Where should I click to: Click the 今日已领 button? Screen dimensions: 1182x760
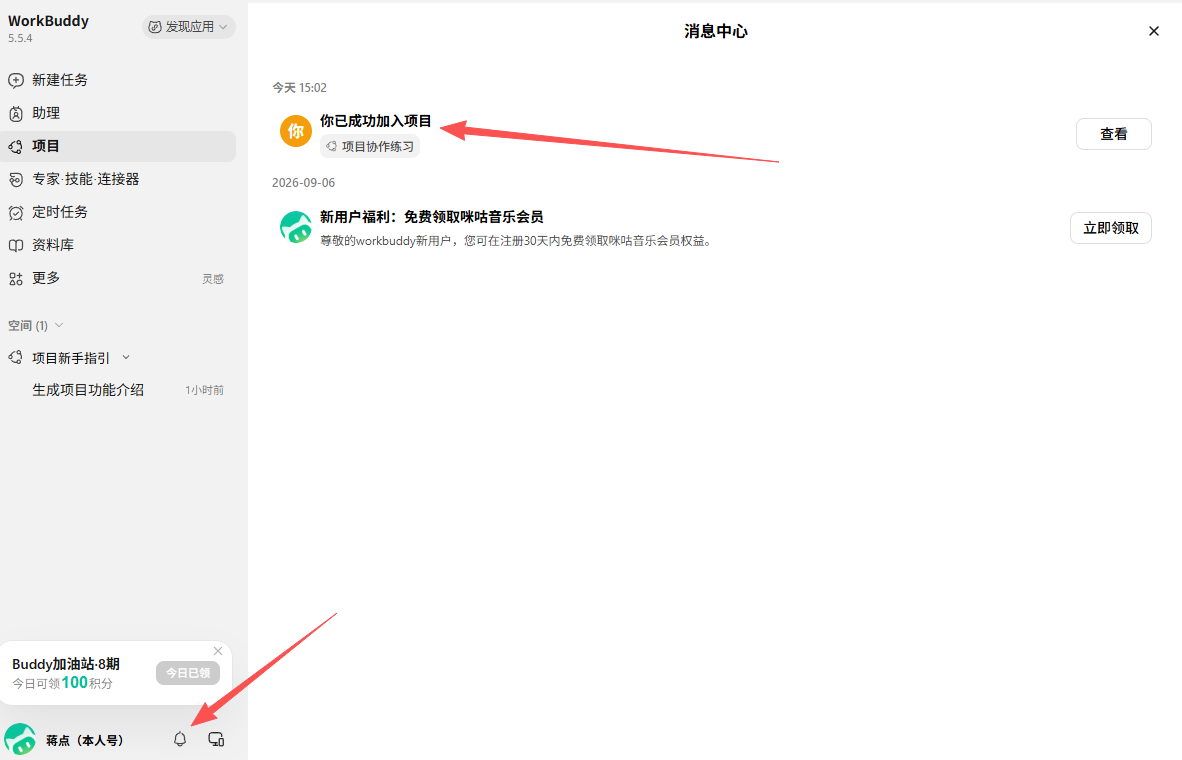pyautogui.click(x=188, y=673)
